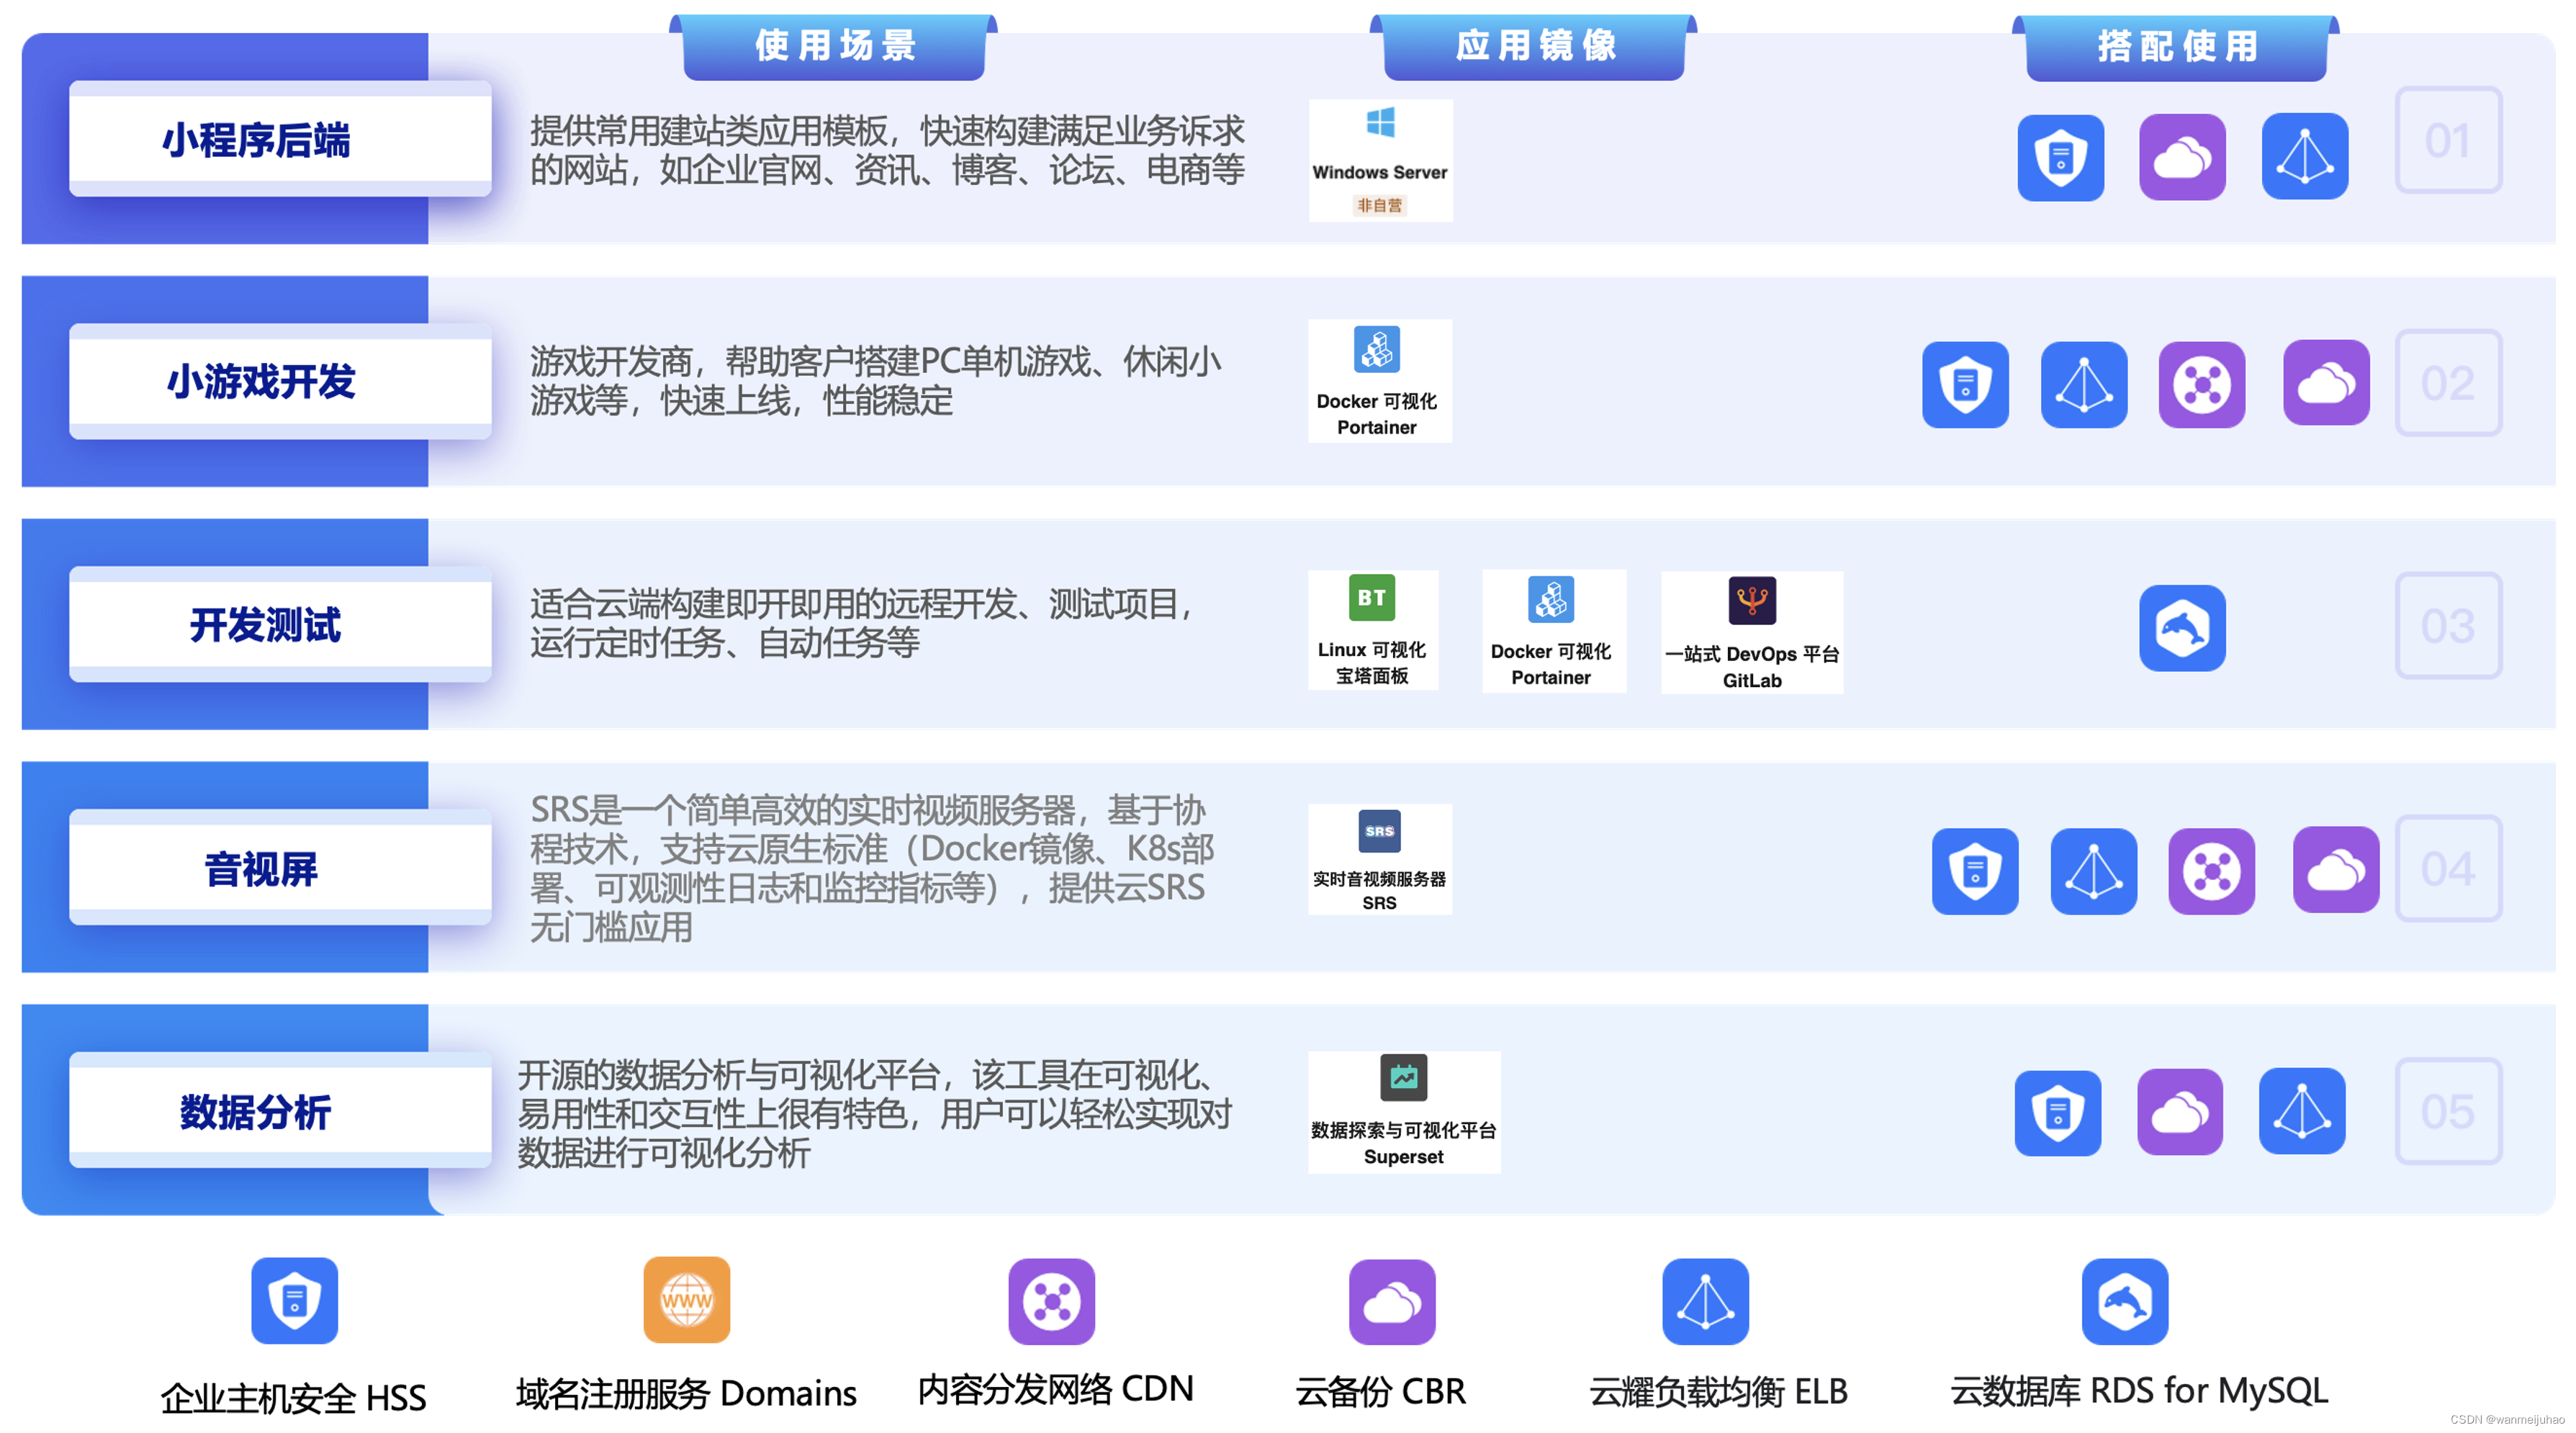Select the 搭配使用 header tab
The height and width of the screenshot is (1433, 2576).
click(x=2176, y=48)
